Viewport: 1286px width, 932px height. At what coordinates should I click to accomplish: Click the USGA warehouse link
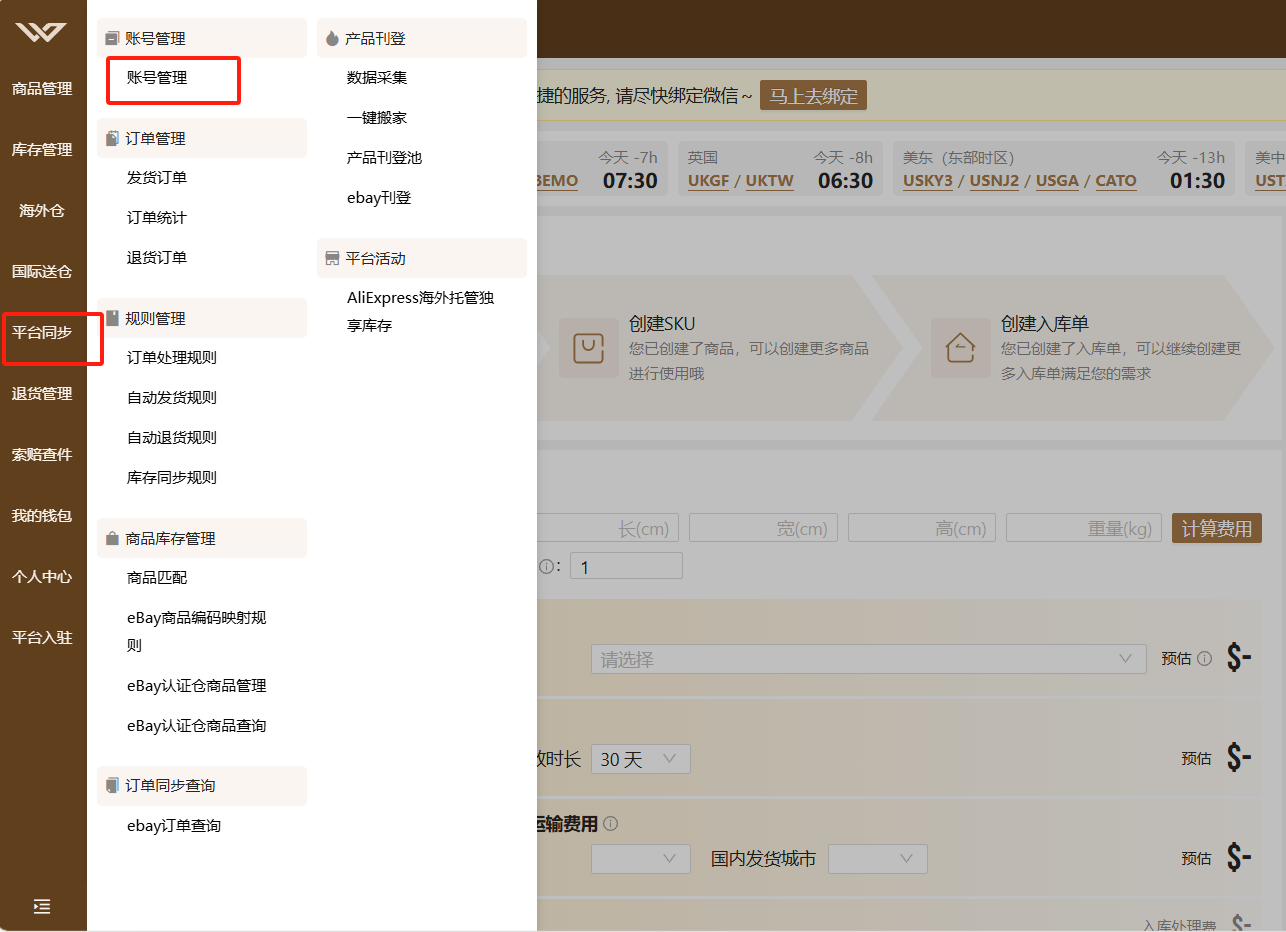pos(1057,181)
